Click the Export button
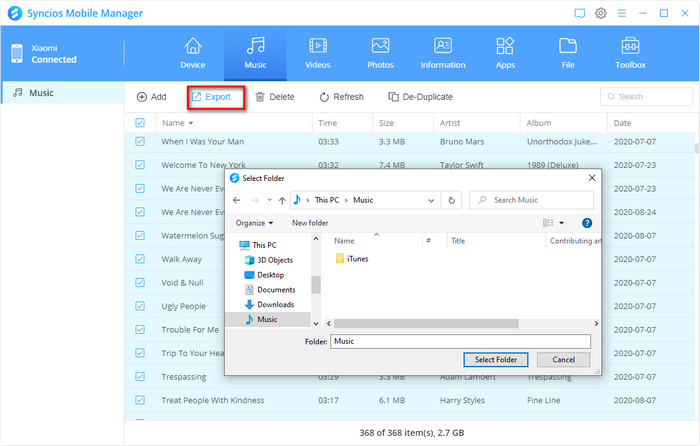The image size is (700, 446). (212, 97)
